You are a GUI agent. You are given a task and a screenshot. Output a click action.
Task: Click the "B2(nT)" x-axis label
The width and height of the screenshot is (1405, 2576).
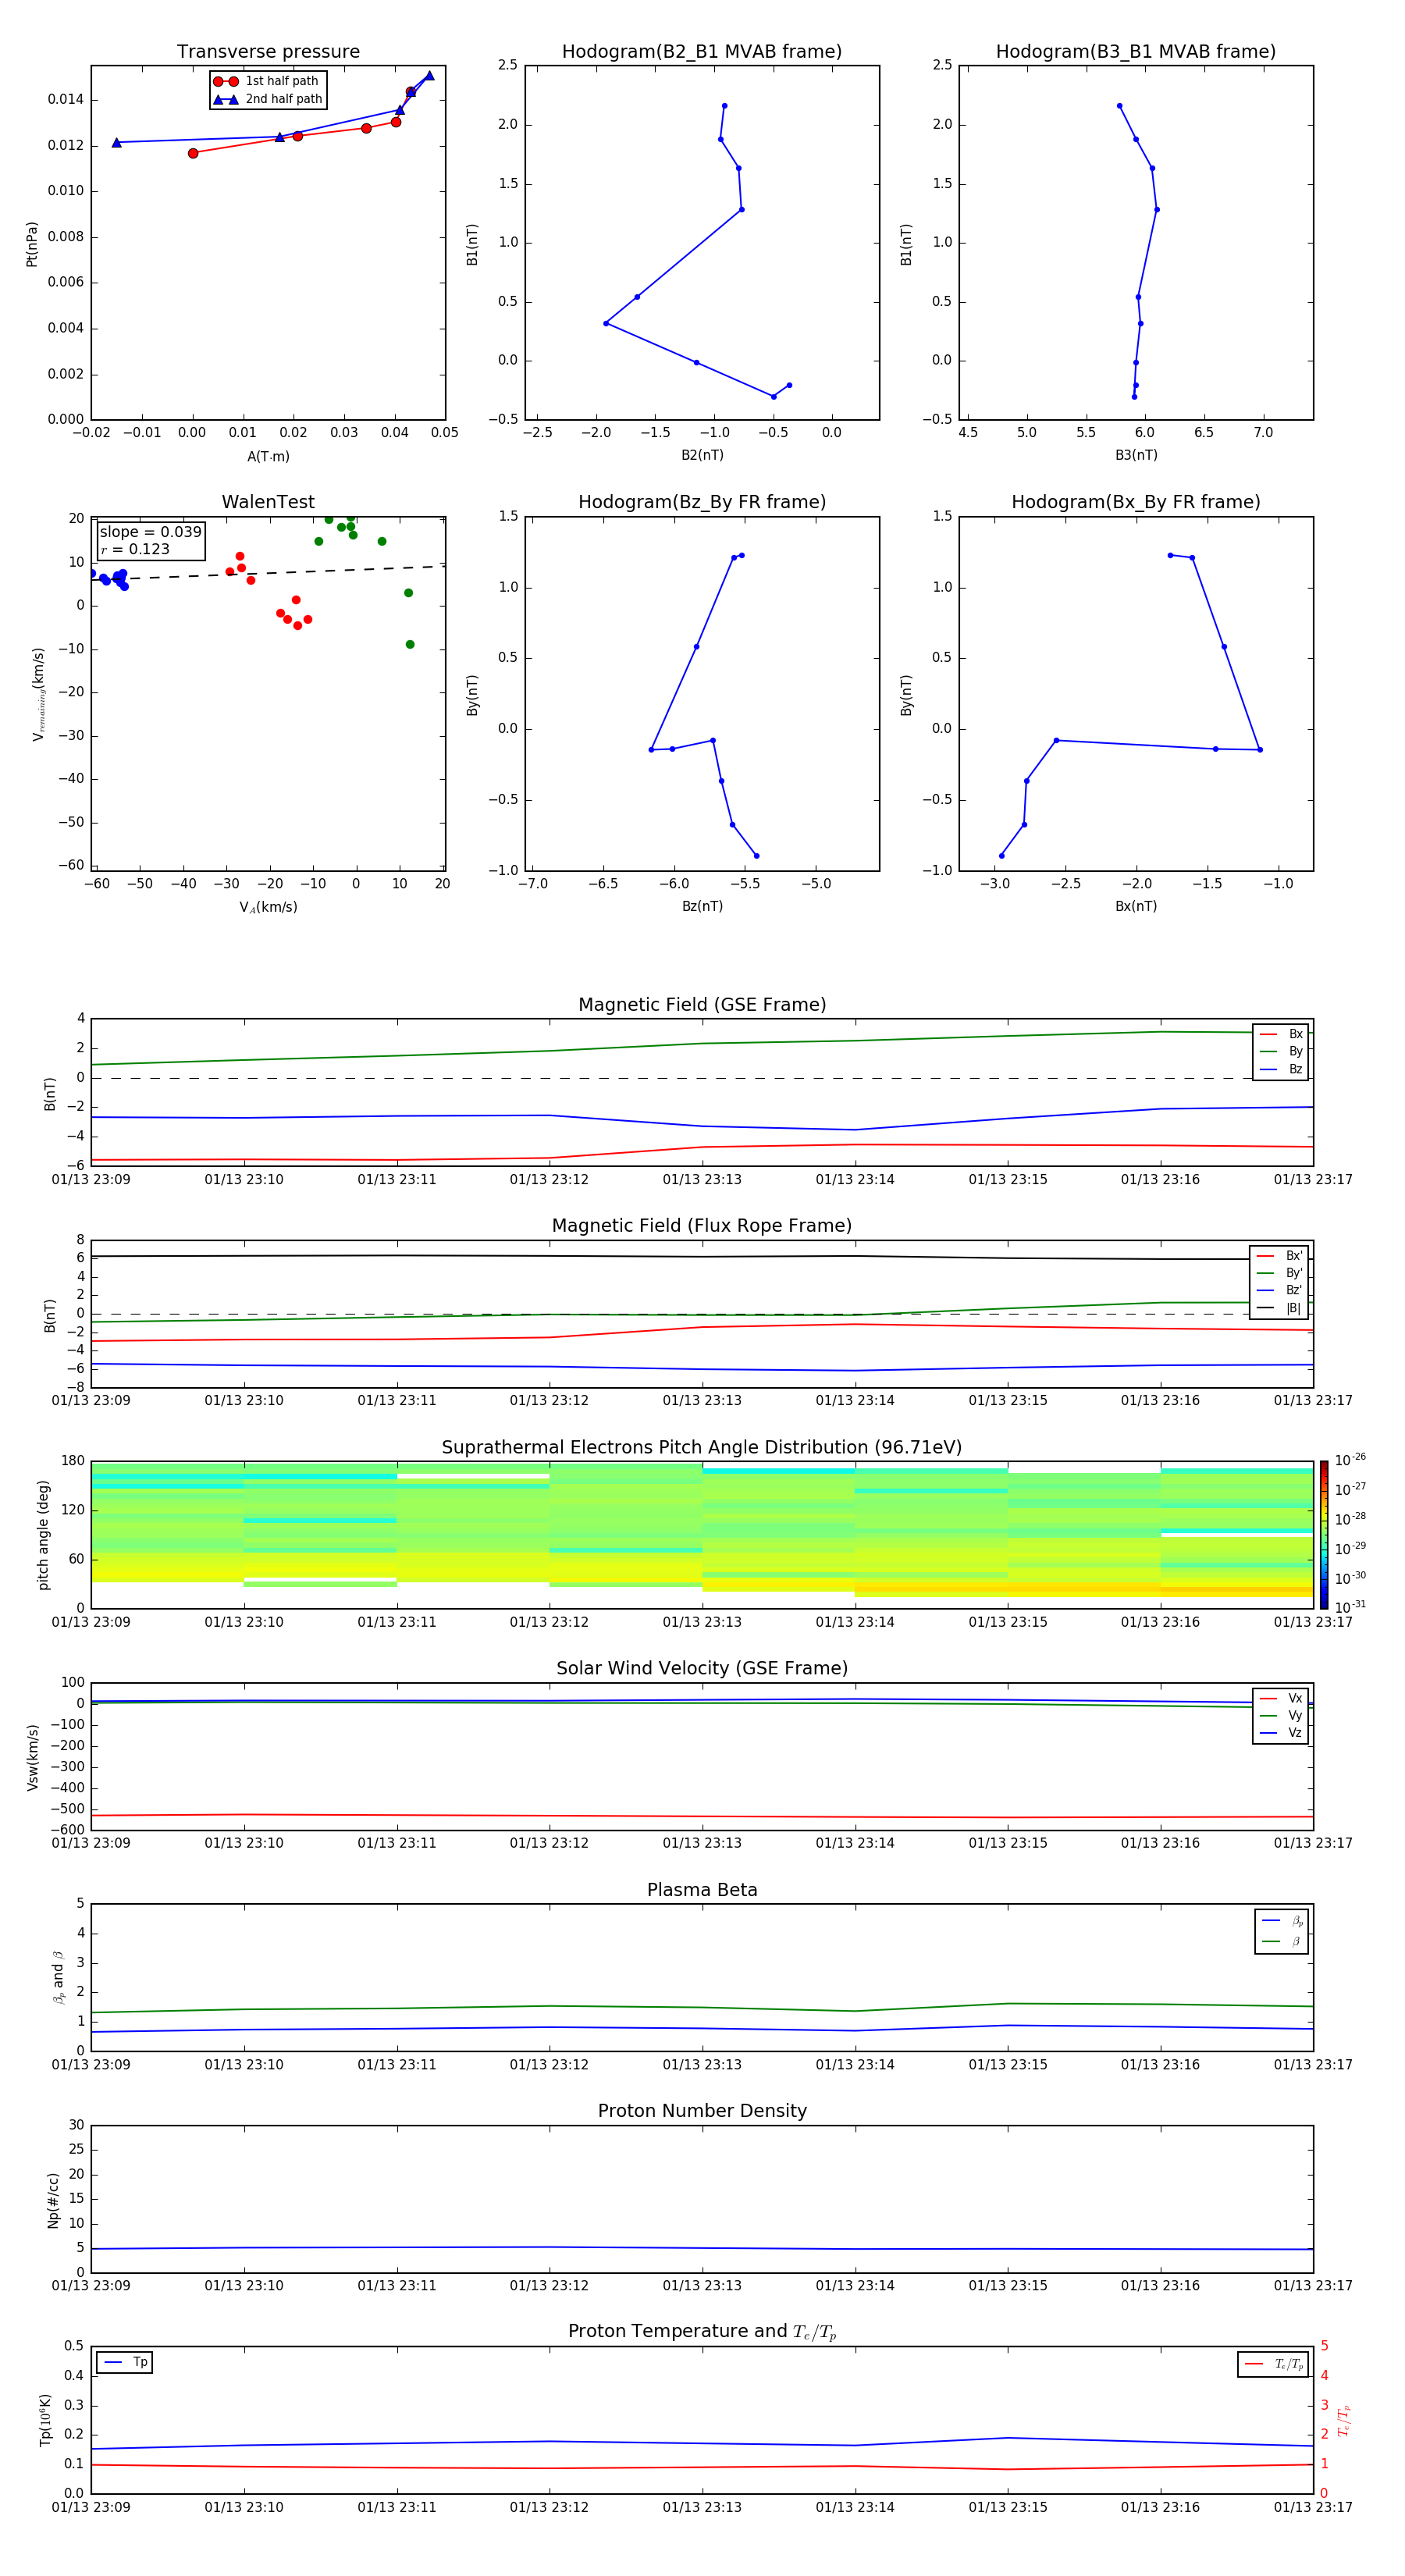[702, 455]
